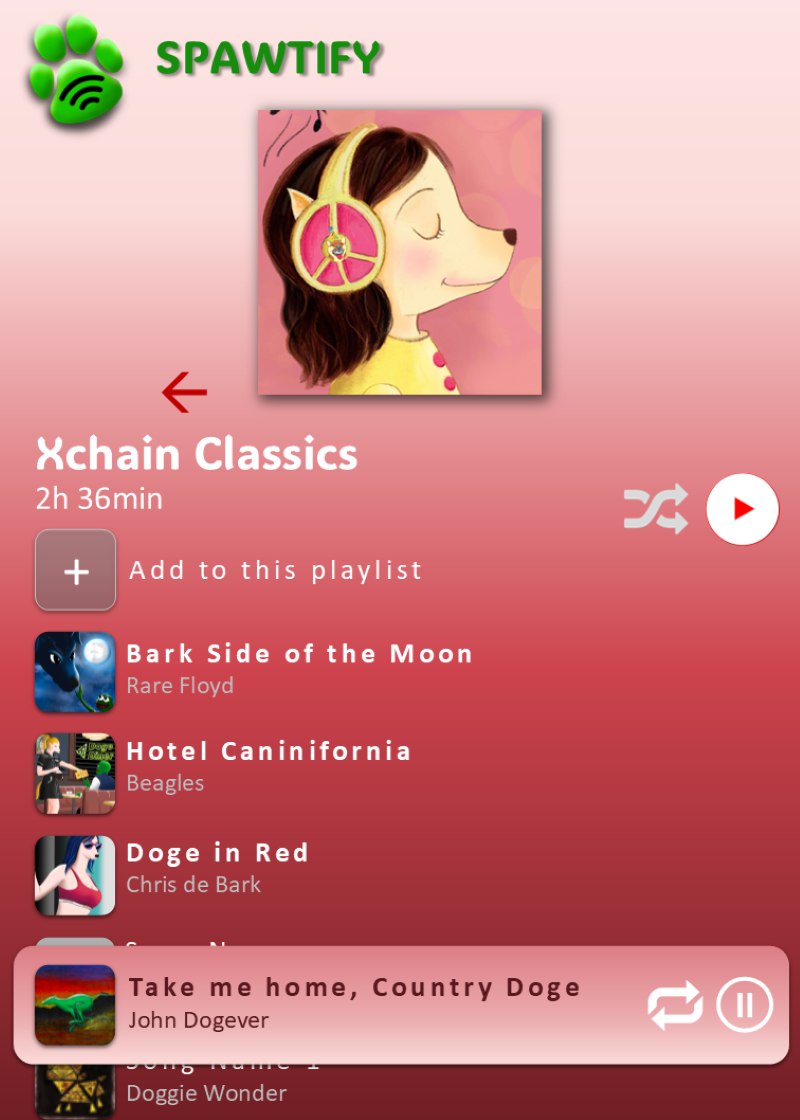Expand the Take me home, Country Doge player

click(354, 987)
